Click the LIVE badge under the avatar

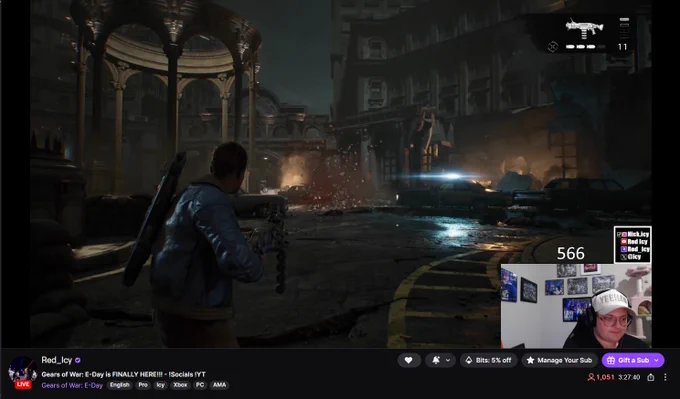pos(23,384)
